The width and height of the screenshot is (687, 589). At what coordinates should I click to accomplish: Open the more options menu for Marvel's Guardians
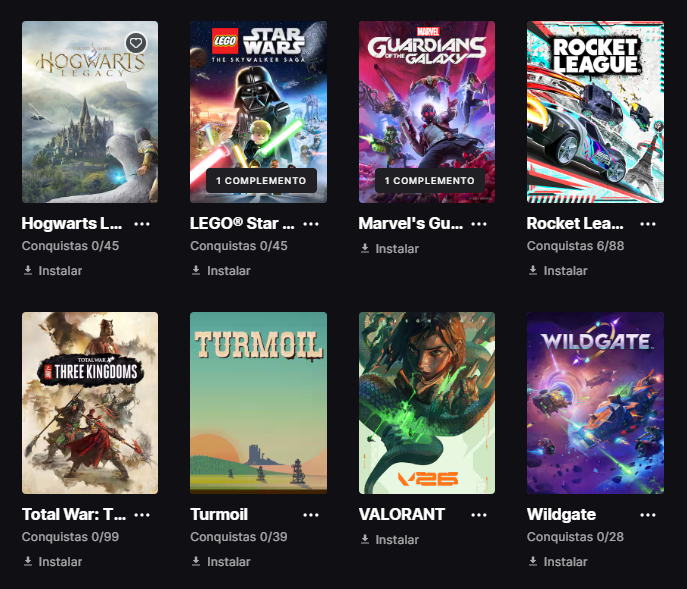(479, 223)
